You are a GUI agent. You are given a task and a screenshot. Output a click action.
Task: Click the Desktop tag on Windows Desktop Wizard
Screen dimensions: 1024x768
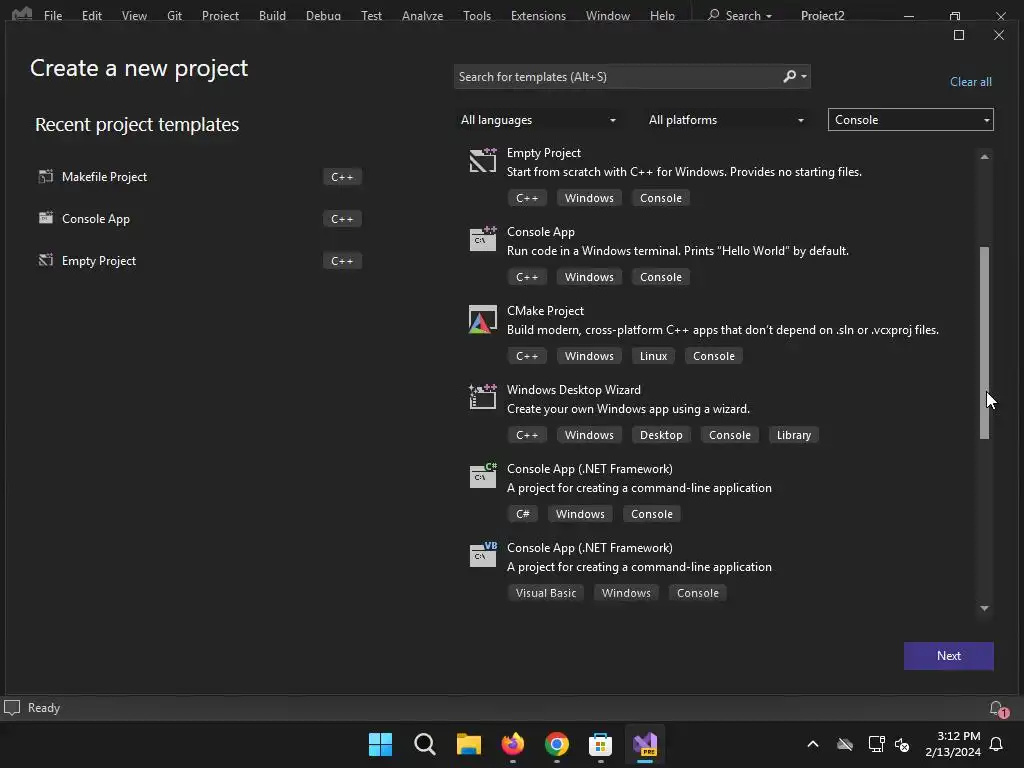pos(661,435)
